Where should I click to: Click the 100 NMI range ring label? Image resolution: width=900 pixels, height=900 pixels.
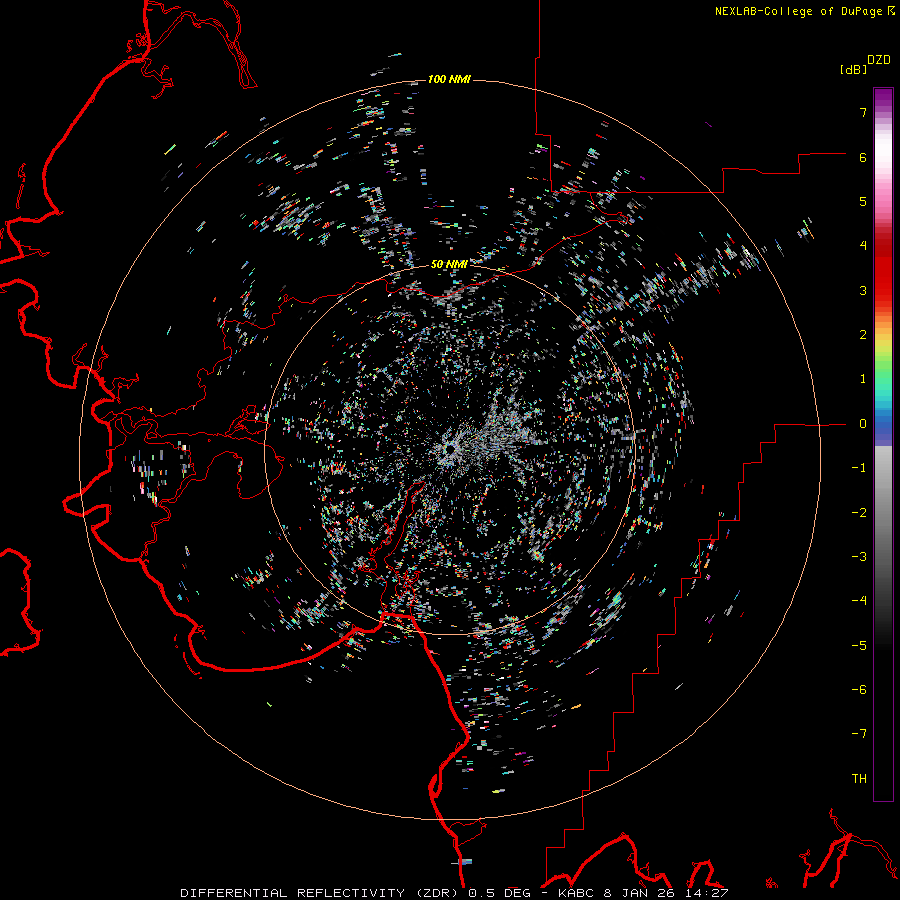click(x=449, y=79)
